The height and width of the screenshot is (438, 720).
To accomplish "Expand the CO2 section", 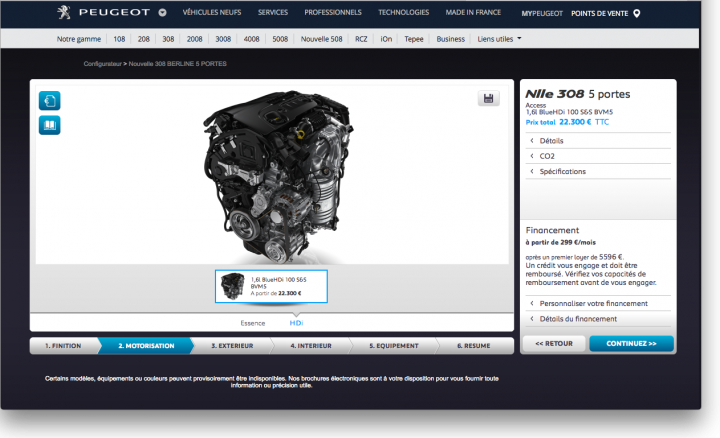I will [x=598, y=156].
